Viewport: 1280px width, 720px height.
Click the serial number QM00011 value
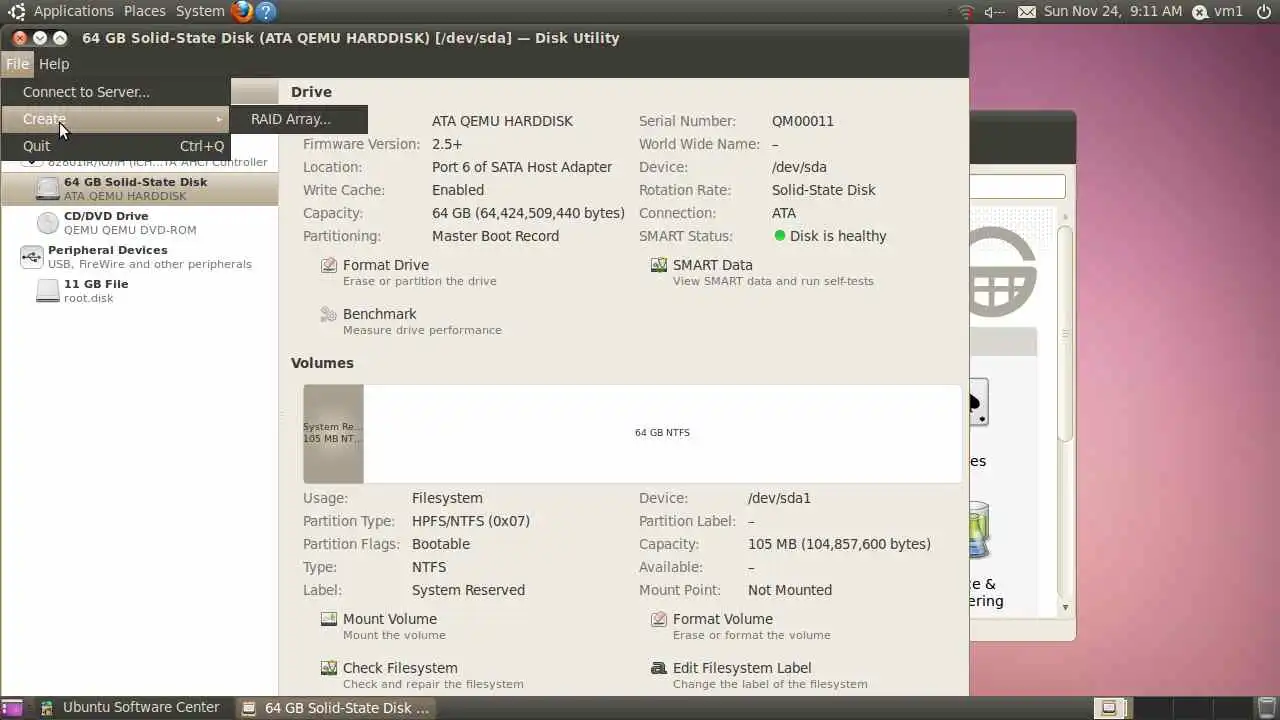point(802,121)
